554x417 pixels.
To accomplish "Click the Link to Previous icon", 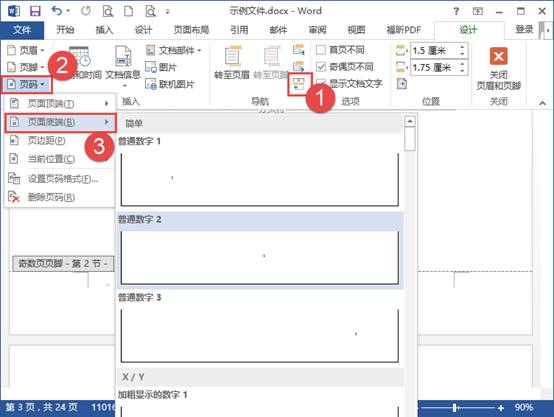I will tap(299, 84).
